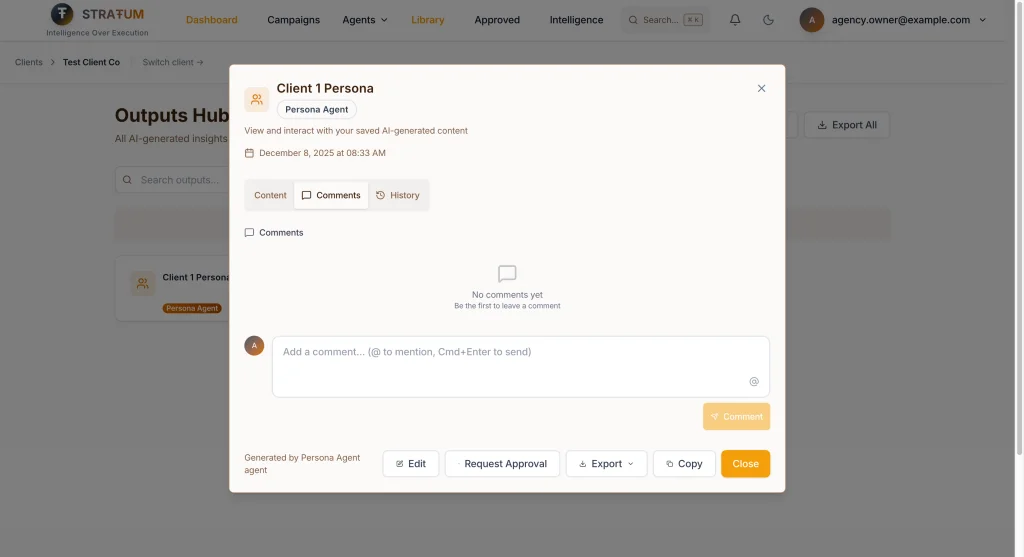Click the Persona Agent badge in dialog

pyautogui.click(x=317, y=109)
